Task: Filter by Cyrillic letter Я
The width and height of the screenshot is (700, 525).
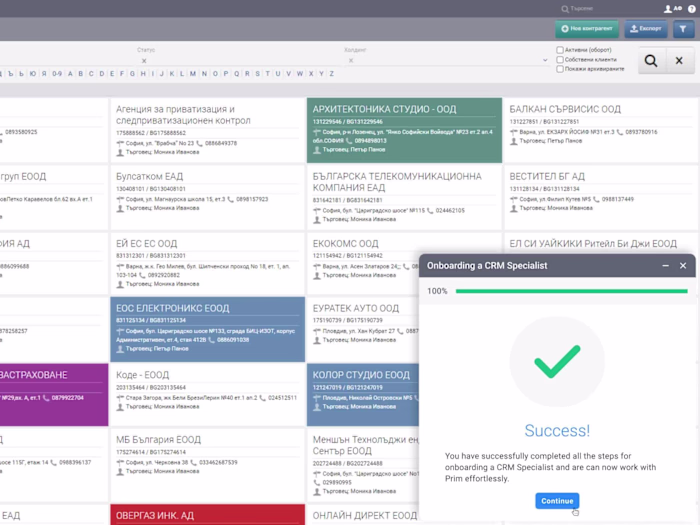Action: pyautogui.click(x=44, y=74)
